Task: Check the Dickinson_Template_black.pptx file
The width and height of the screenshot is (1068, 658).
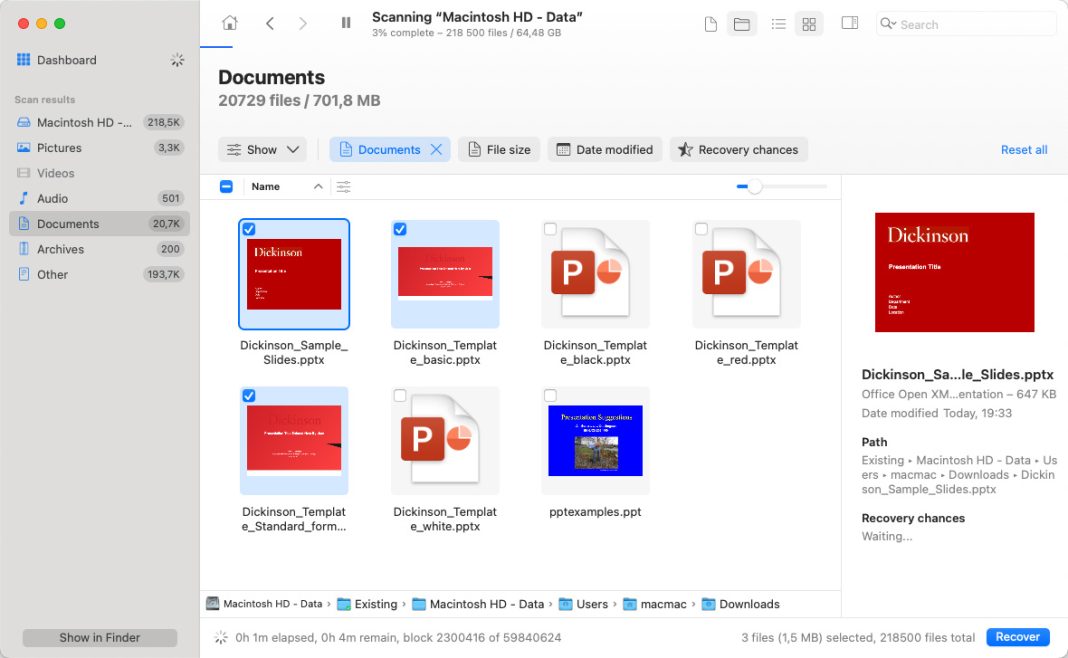Action: (550, 229)
